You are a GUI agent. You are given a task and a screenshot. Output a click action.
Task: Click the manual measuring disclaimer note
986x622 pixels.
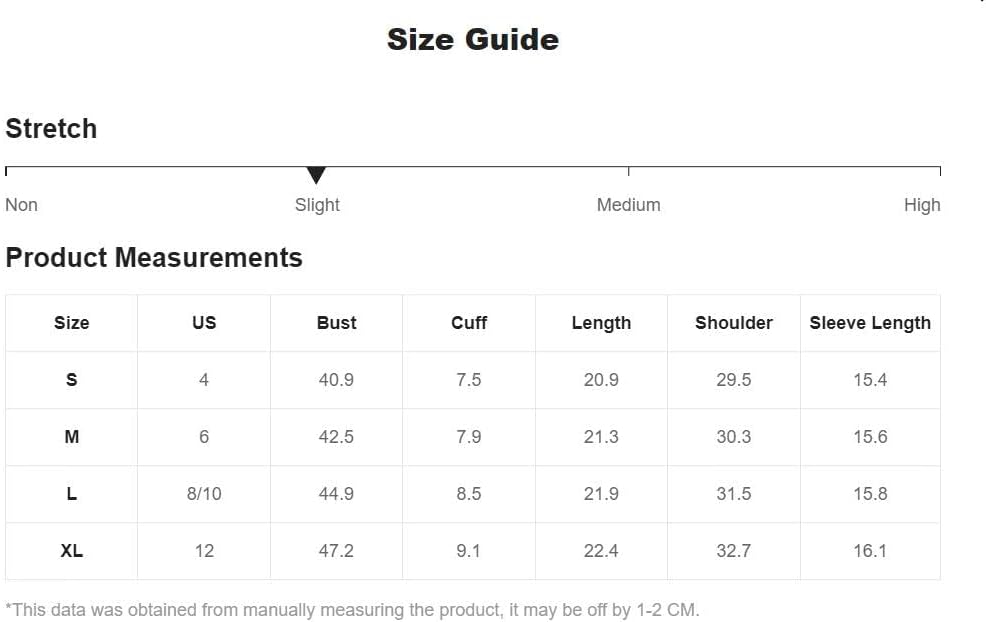352,610
